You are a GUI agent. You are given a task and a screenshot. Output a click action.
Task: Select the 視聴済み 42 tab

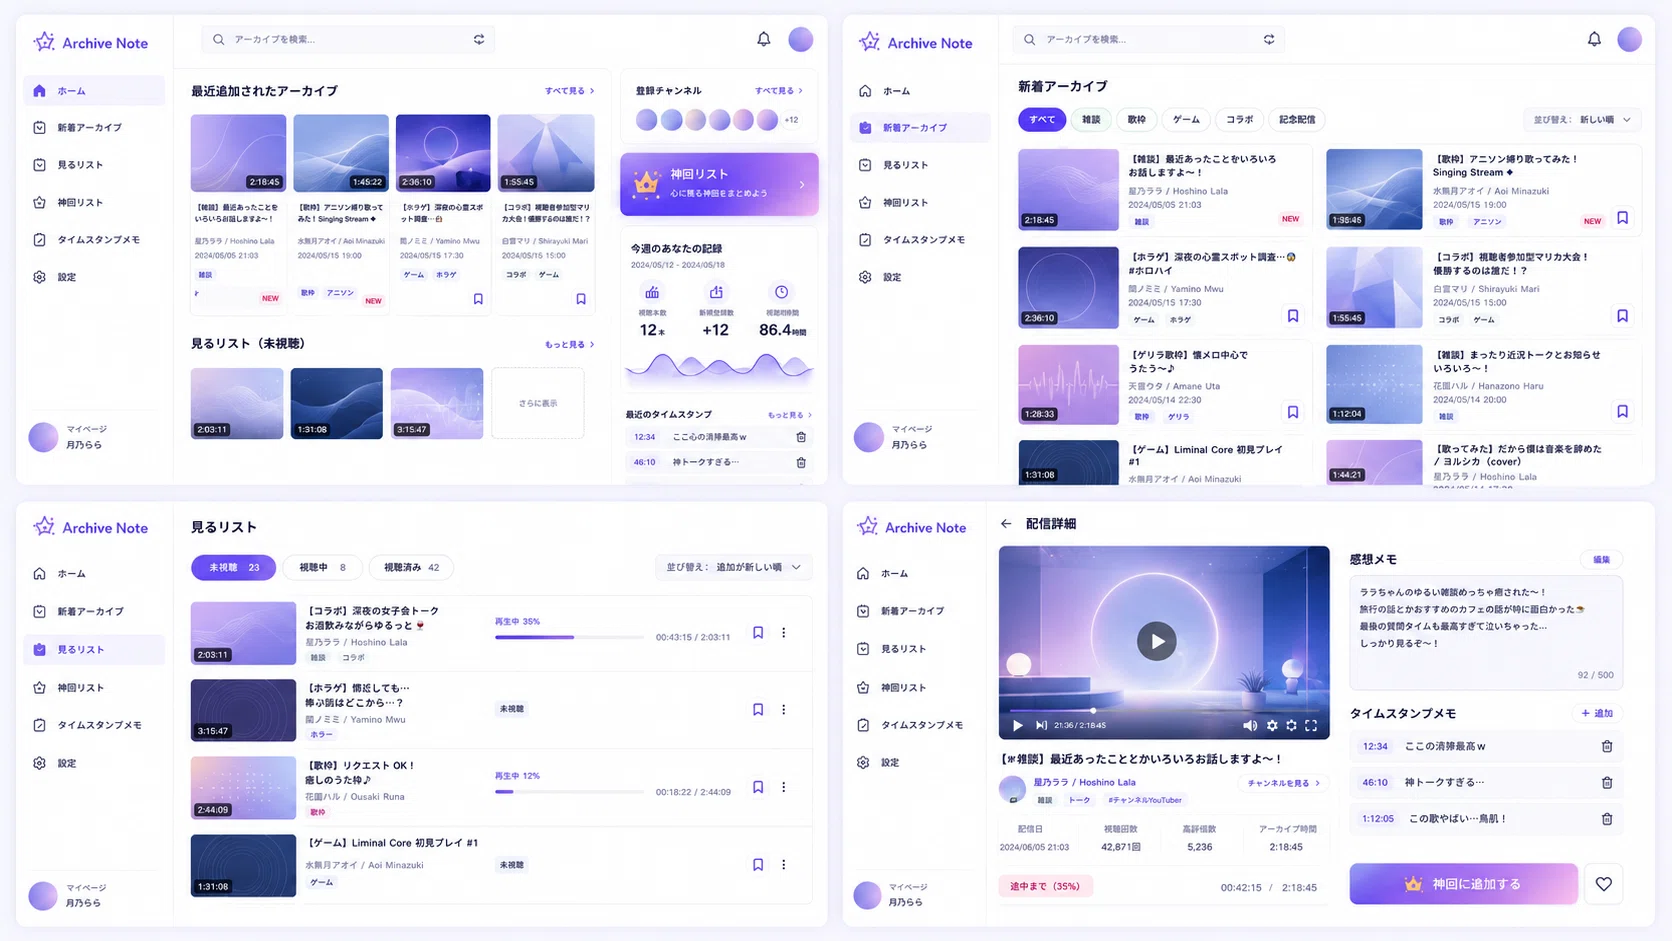(x=411, y=567)
